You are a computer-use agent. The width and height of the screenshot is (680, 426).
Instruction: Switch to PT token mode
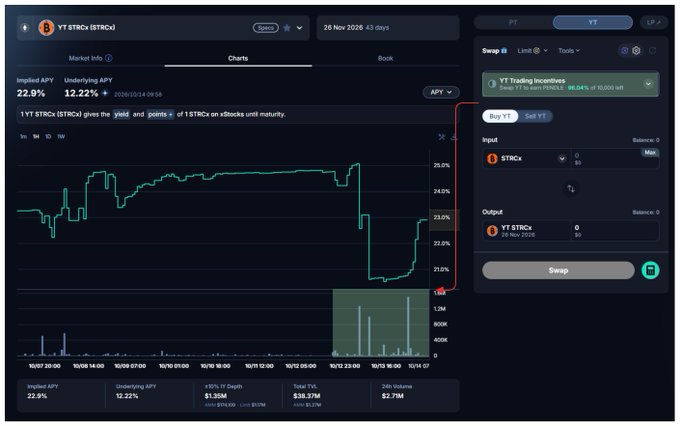(x=513, y=22)
